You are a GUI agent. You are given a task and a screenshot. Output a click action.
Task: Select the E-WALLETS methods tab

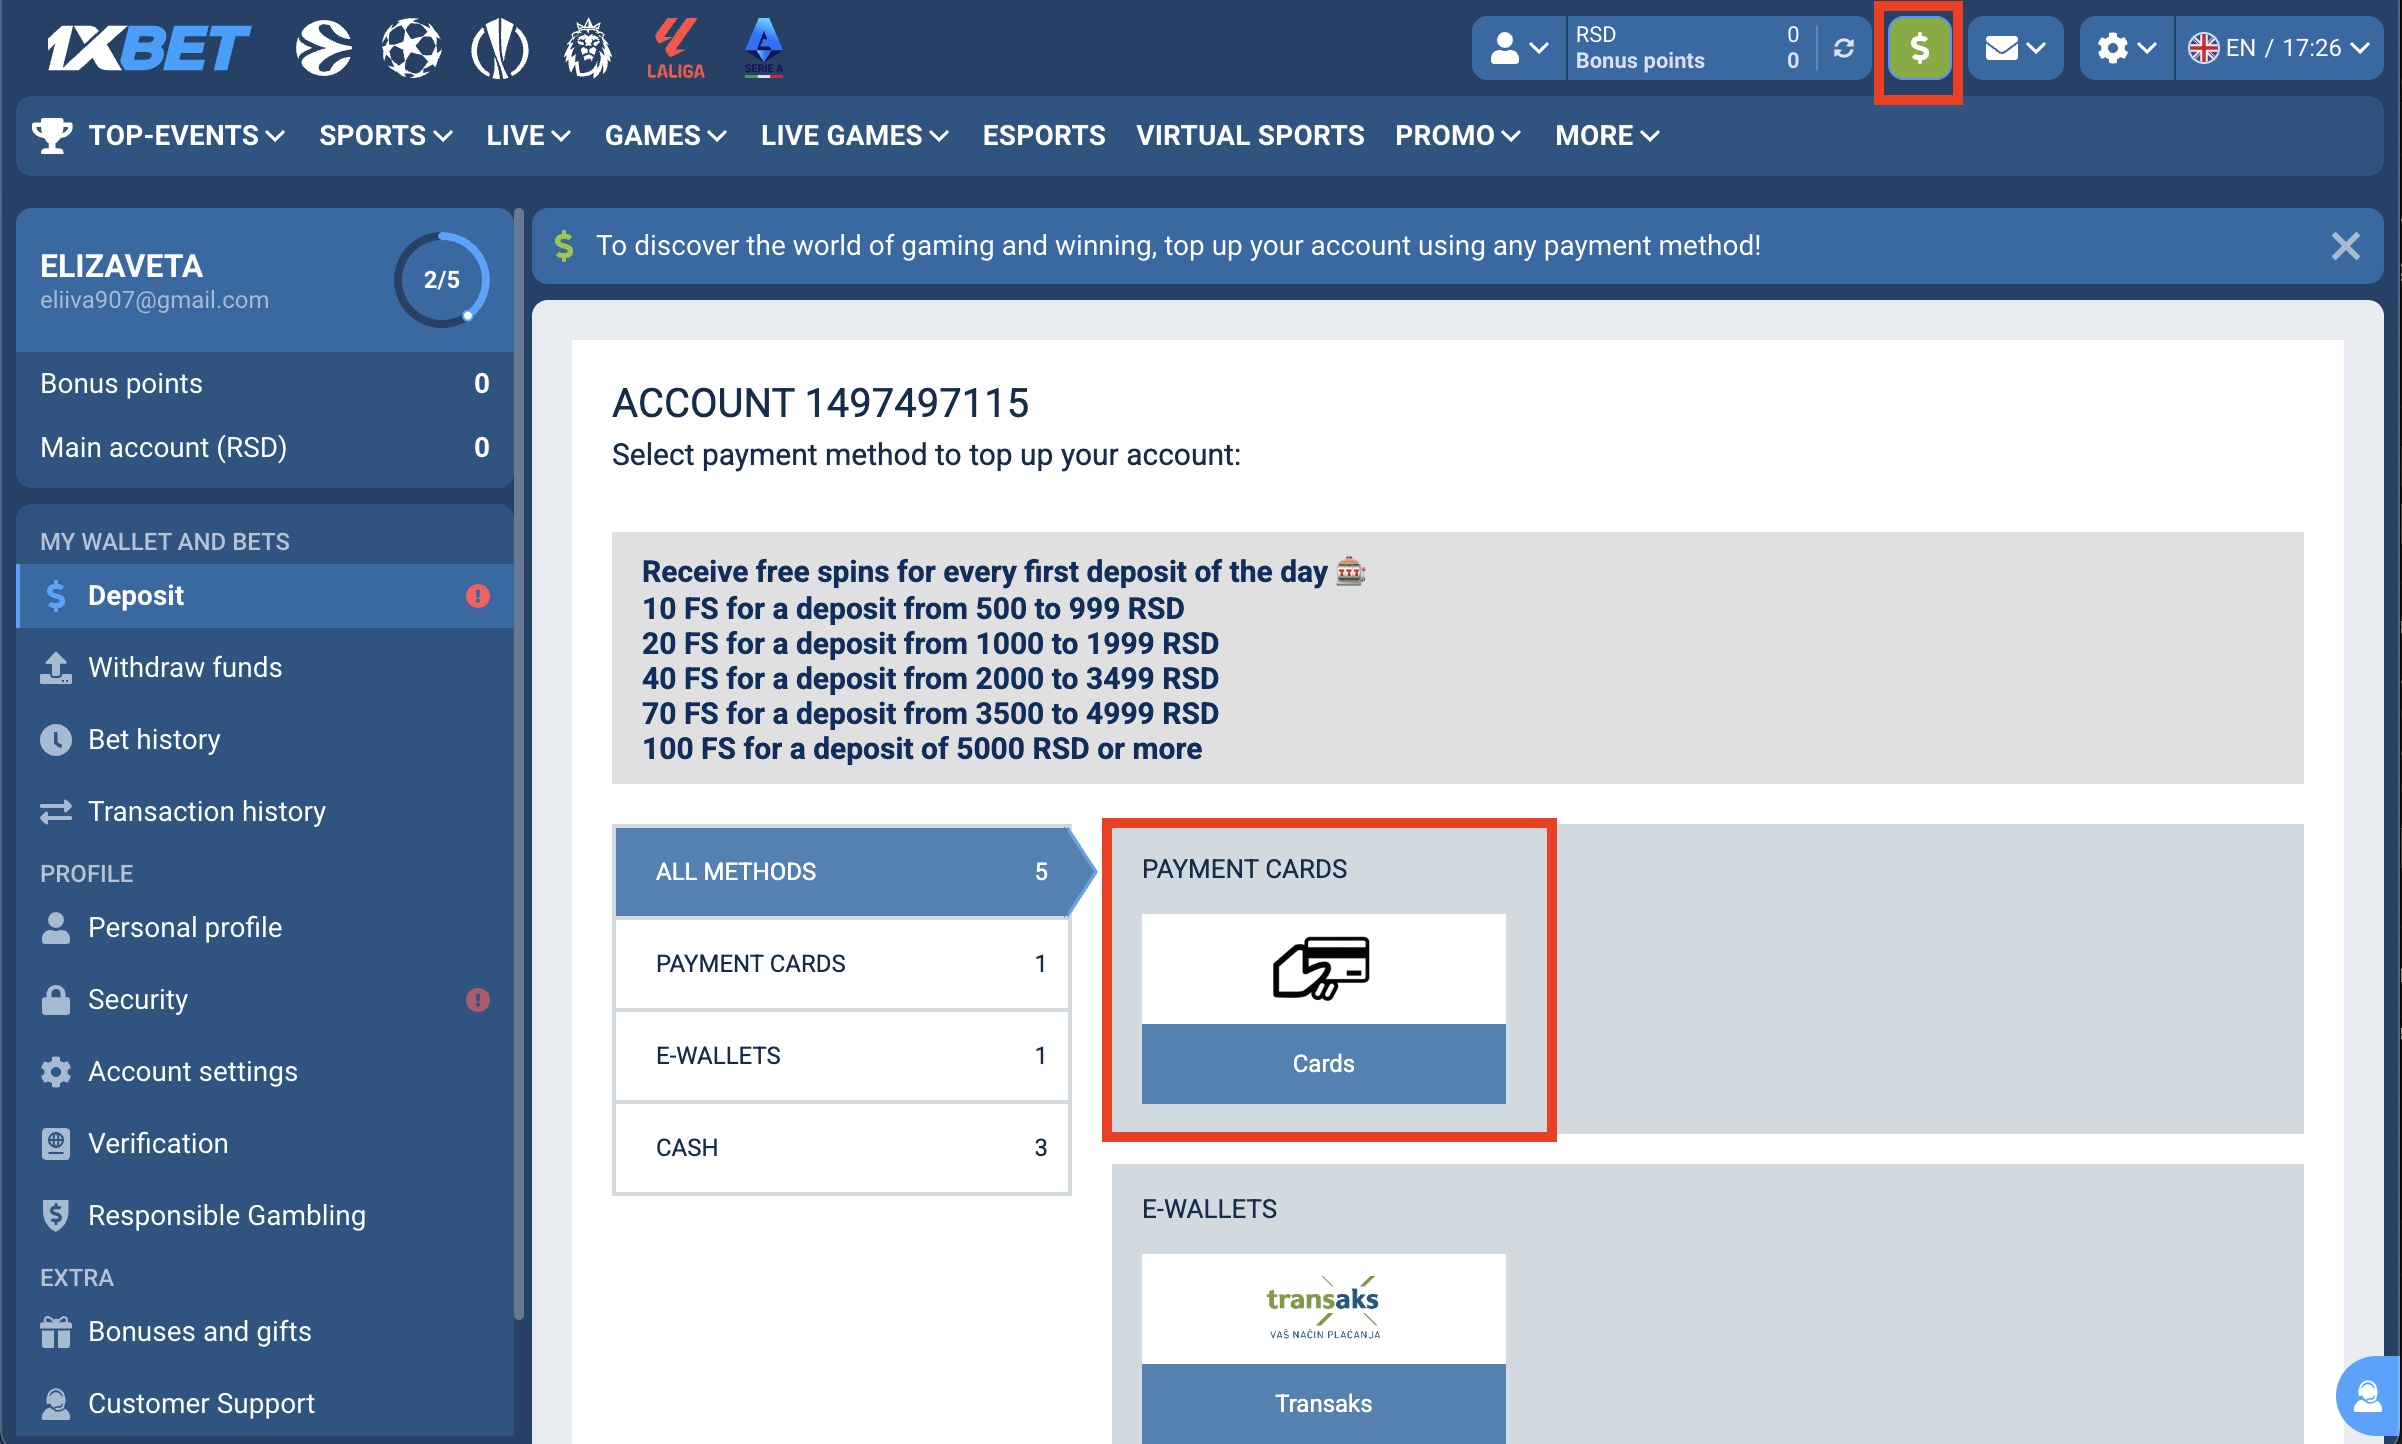[841, 1055]
